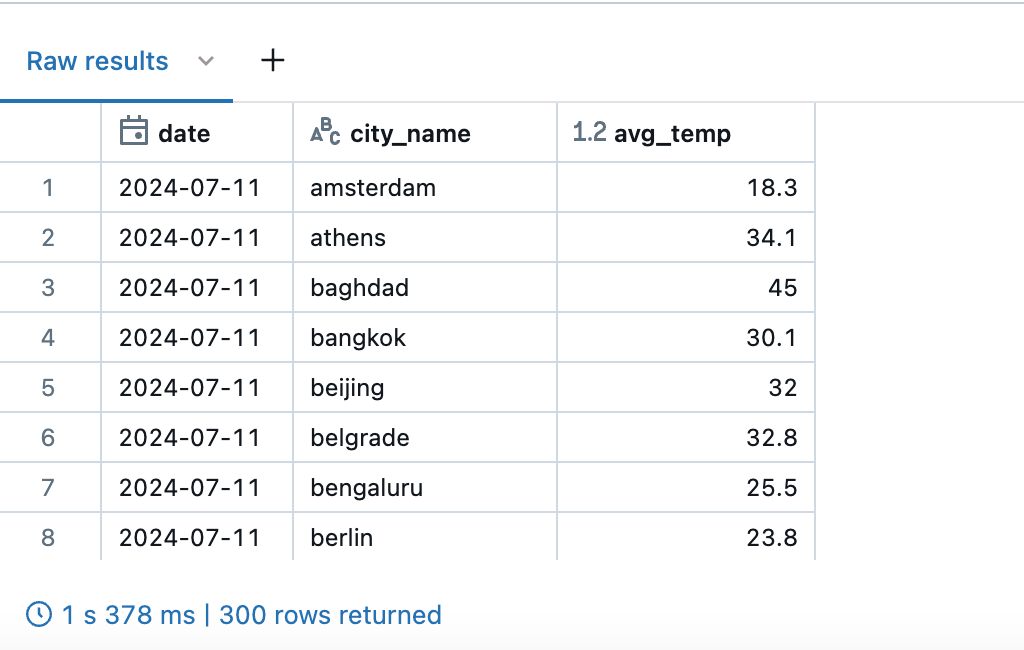Click the 1 s 378 ms duration text
Screen dimensions: 1024x650
(128, 615)
